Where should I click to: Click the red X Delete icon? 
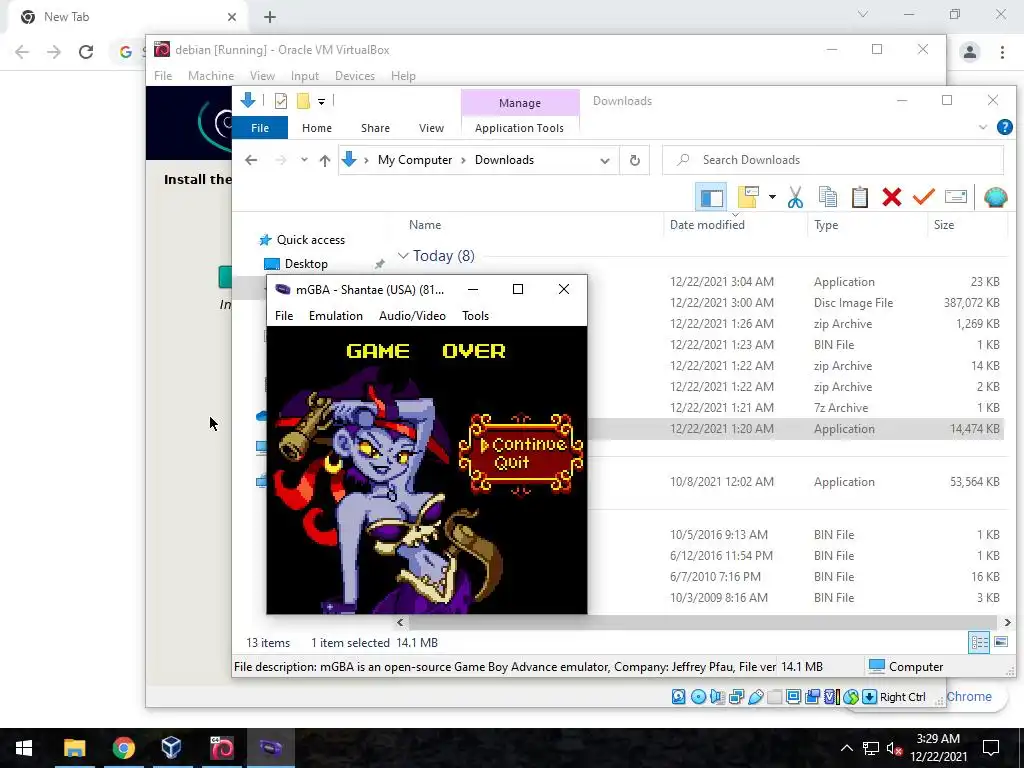[x=891, y=197]
